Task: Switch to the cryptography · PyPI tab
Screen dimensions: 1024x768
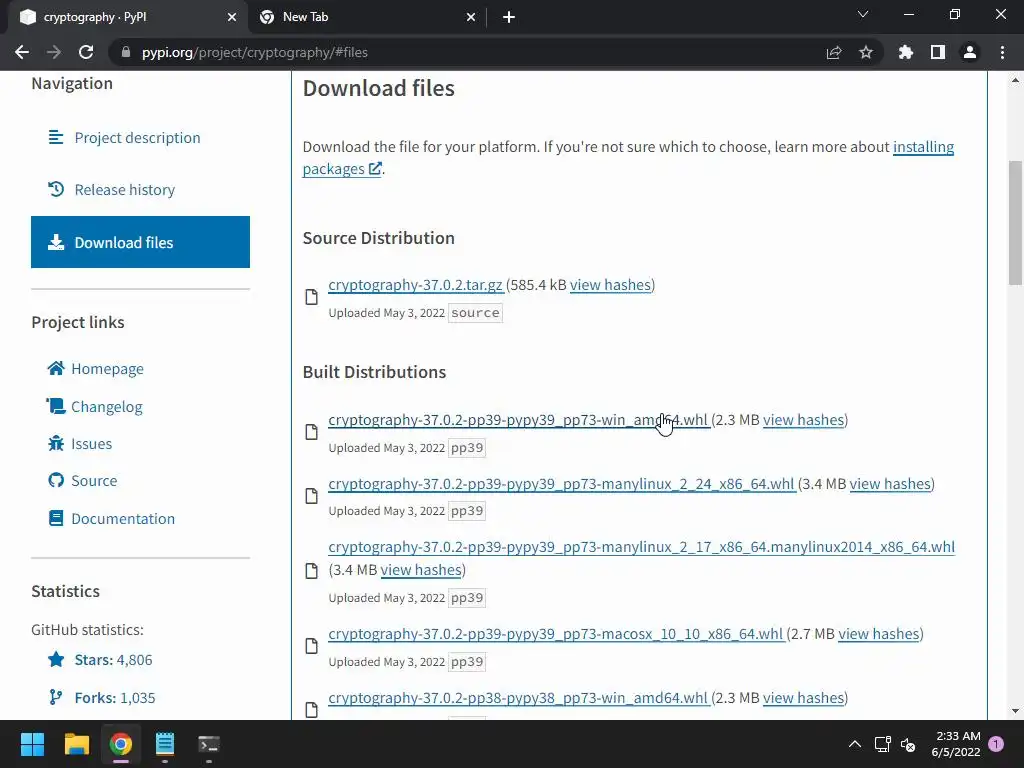Action: click(x=128, y=17)
